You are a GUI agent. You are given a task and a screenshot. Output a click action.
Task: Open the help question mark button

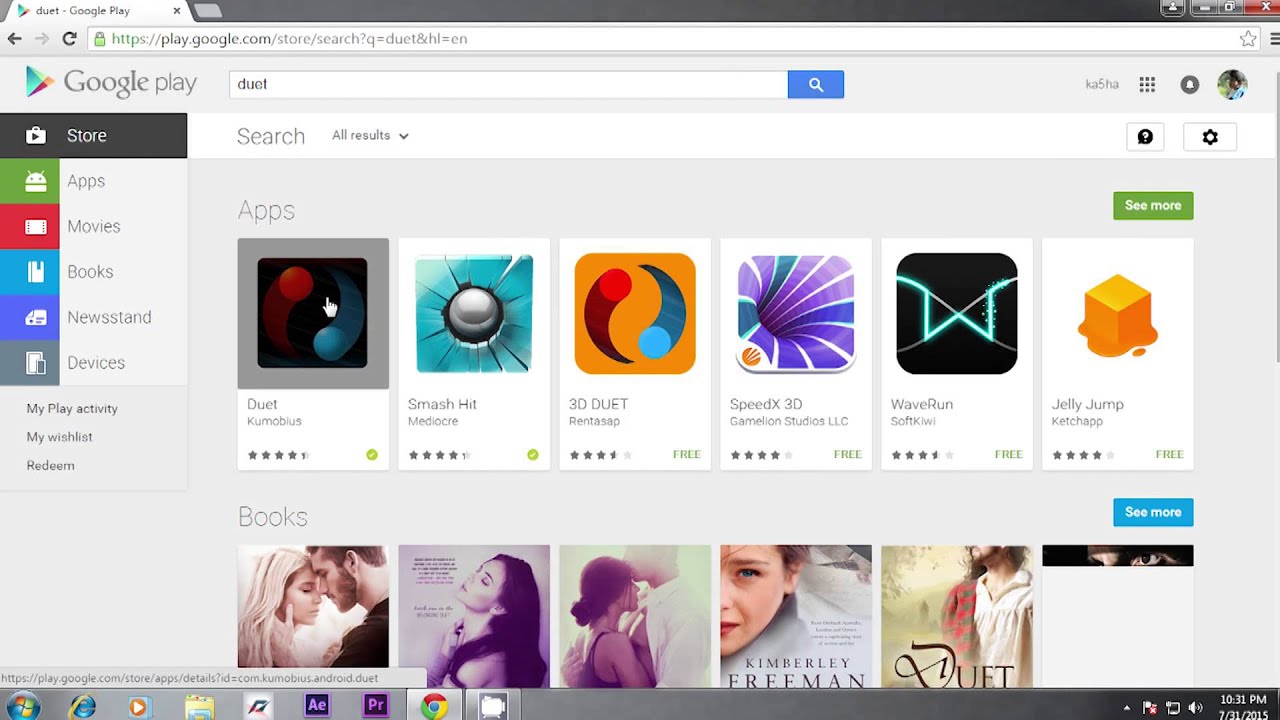coord(1145,137)
